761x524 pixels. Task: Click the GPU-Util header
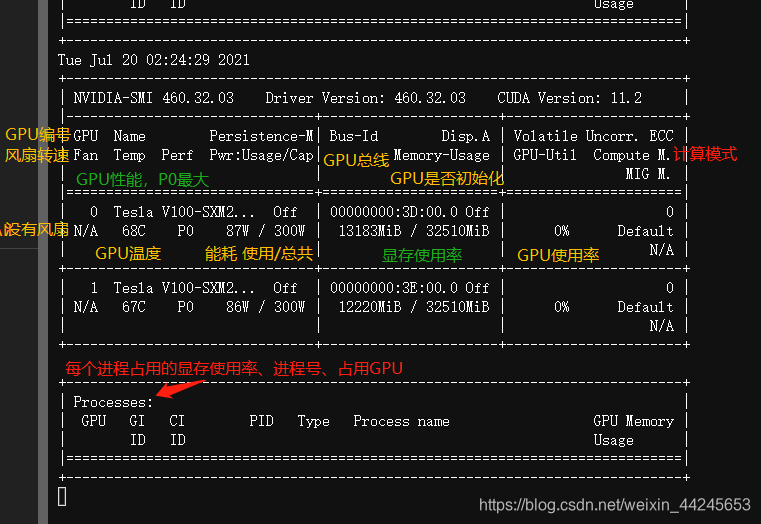pyautogui.click(x=545, y=155)
